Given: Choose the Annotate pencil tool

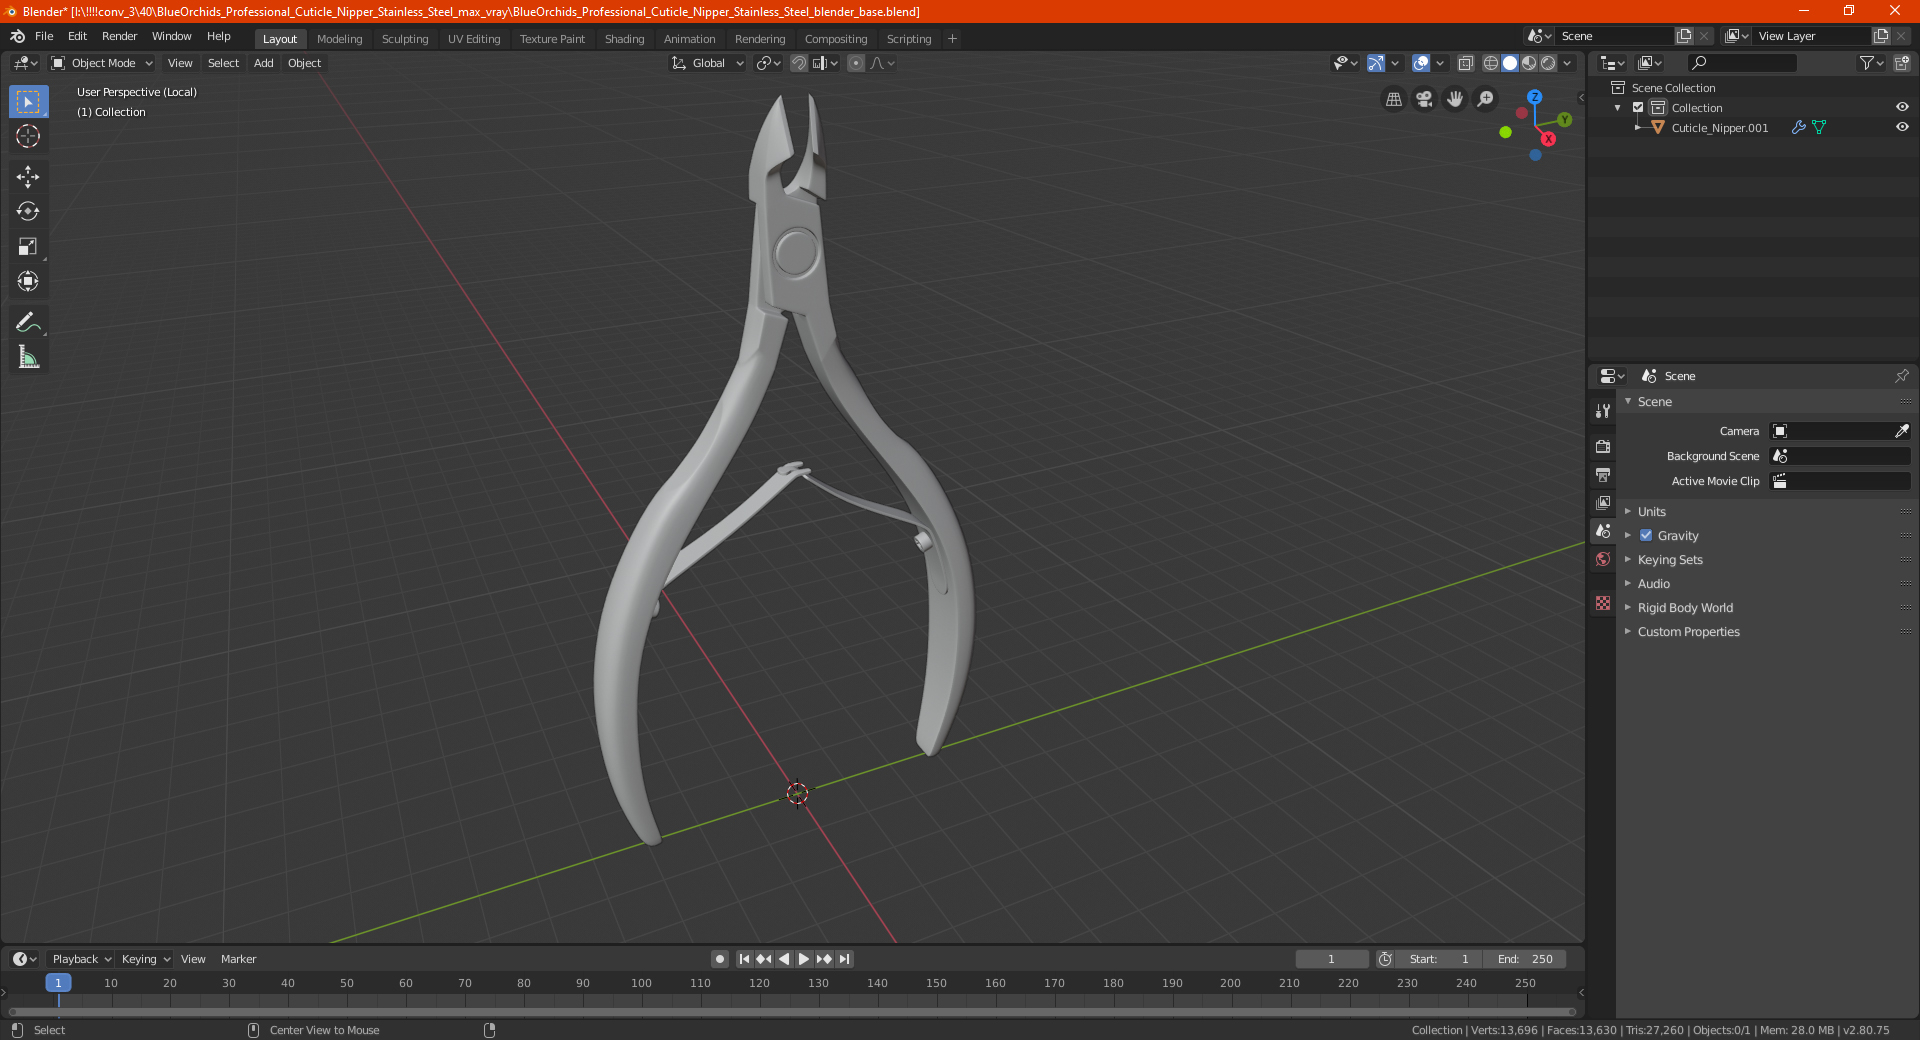Looking at the screenshot, I should pyautogui.click(x=28, y=322).
